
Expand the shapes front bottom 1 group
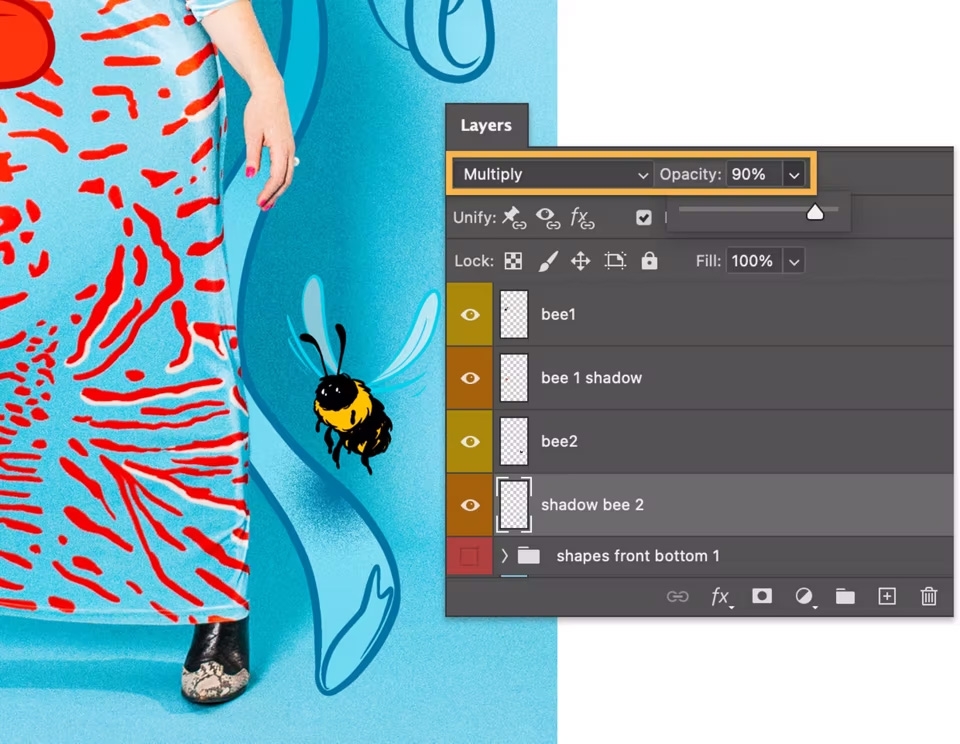(504, 556)
